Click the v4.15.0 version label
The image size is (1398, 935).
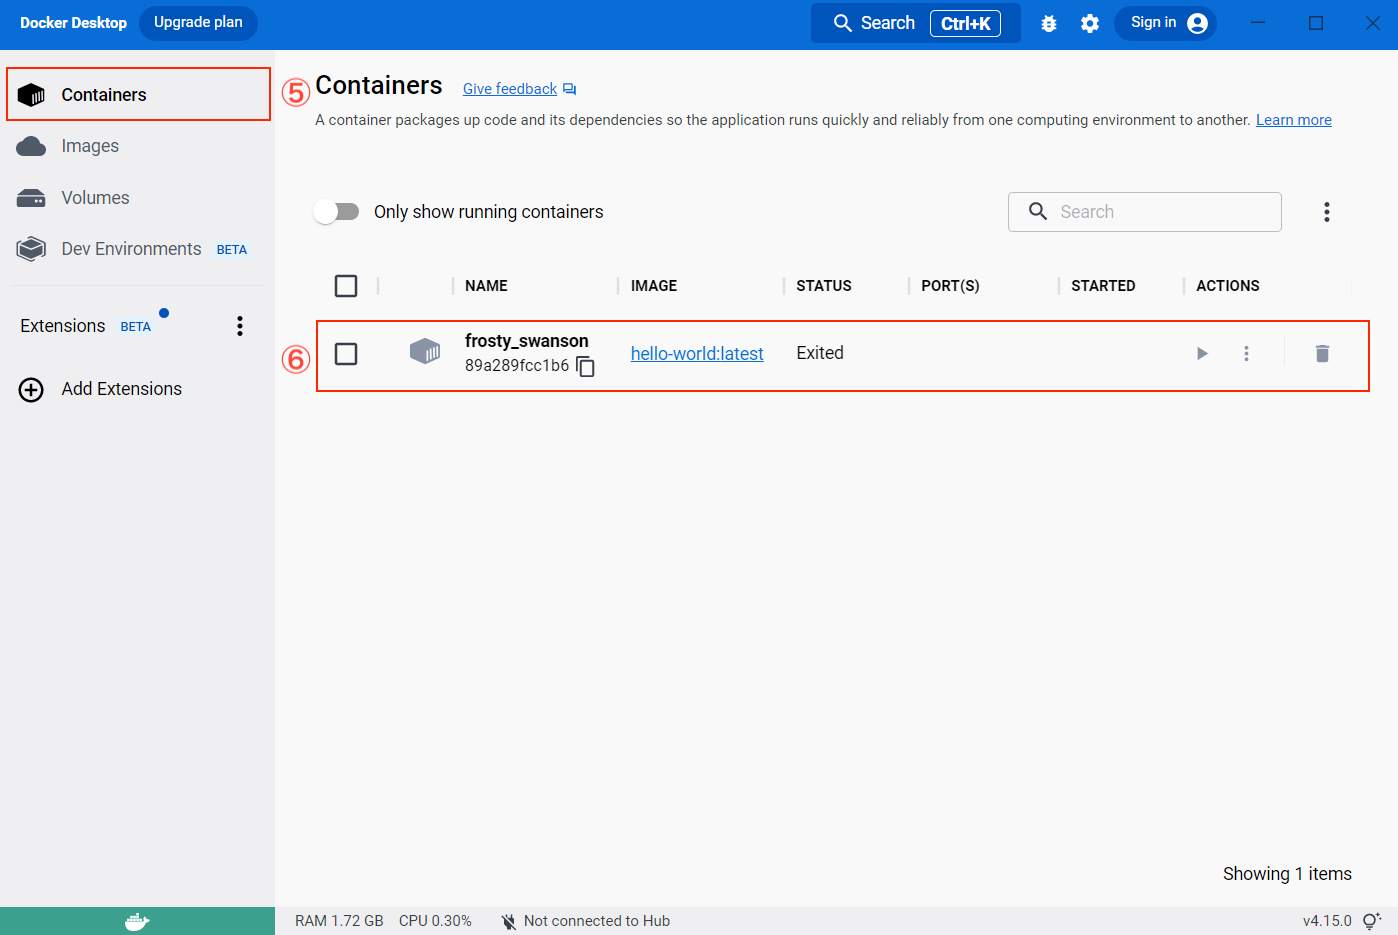point(1327,921)
